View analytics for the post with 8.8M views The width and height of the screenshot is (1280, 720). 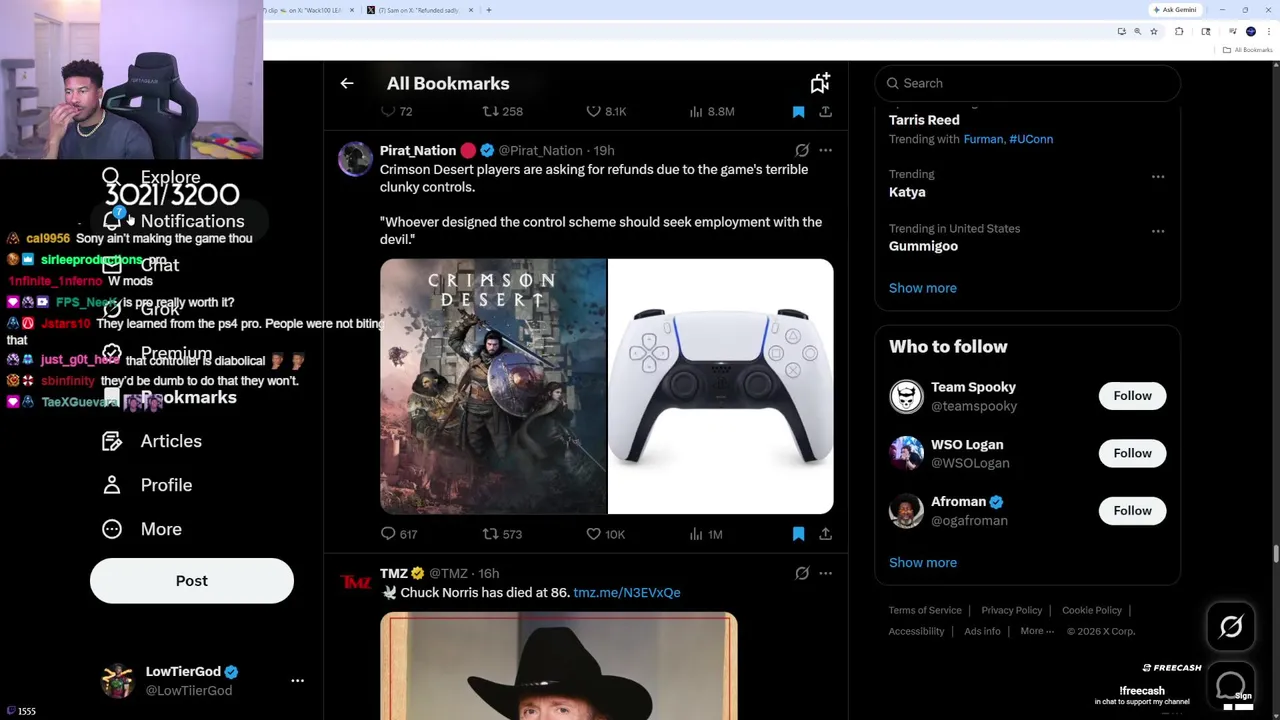[x=712, y=111]
